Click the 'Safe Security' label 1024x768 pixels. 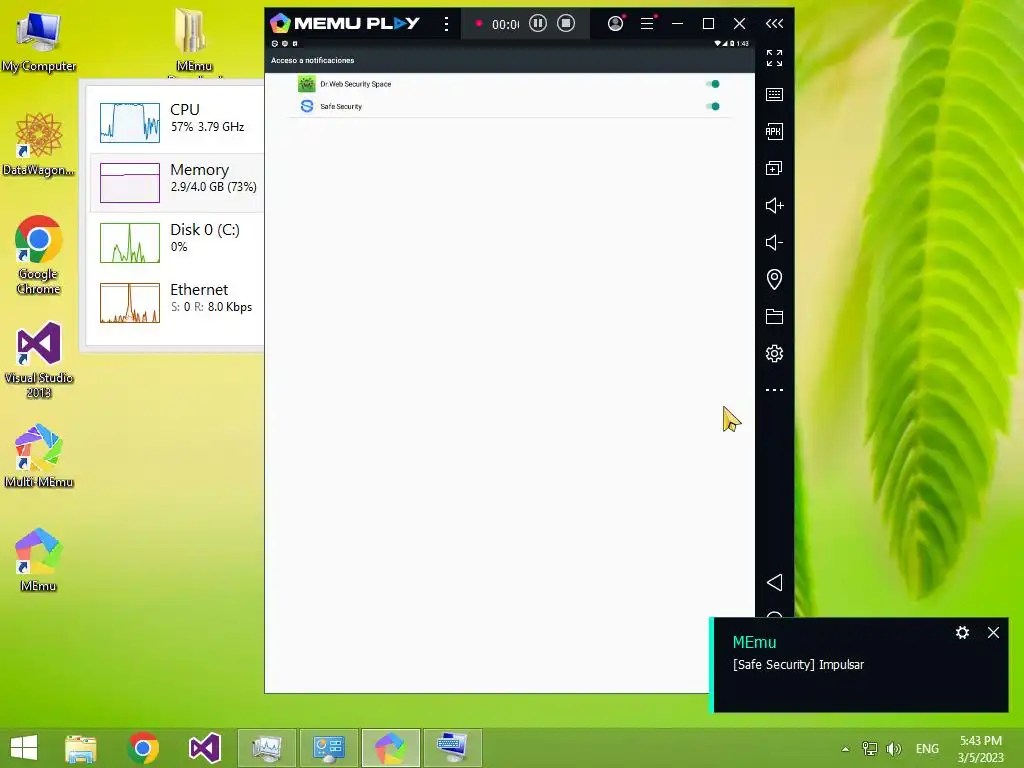point(341,106)
